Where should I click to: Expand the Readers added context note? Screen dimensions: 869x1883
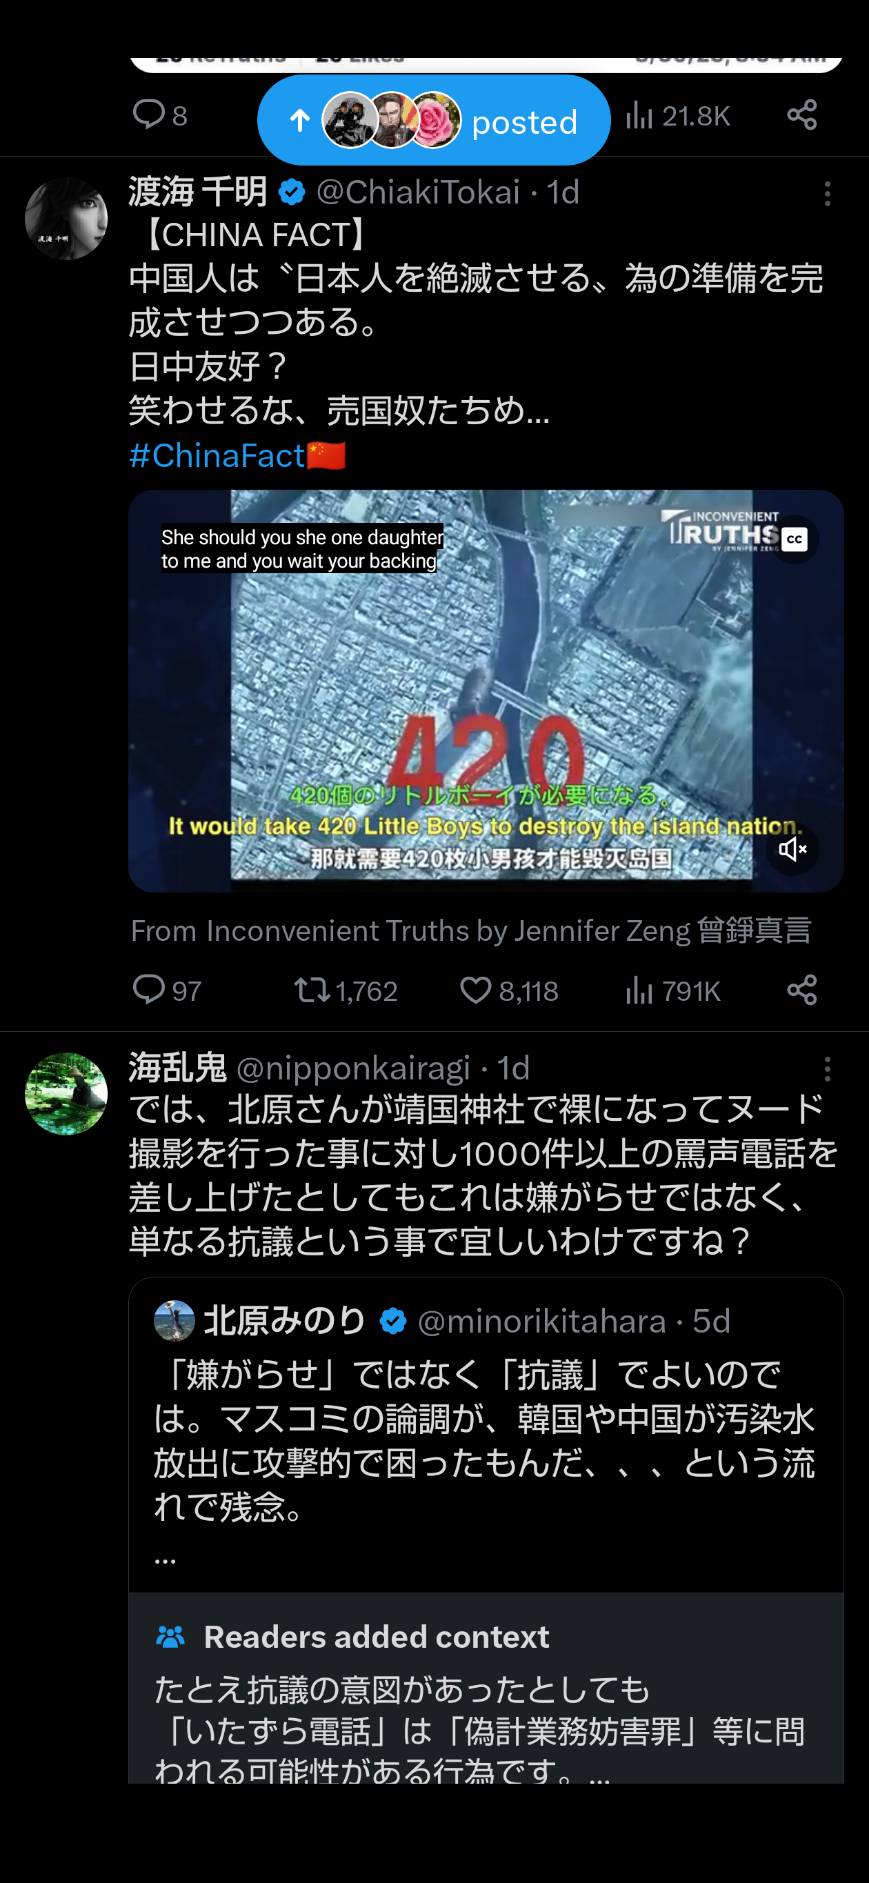(x=486, y=1690)
